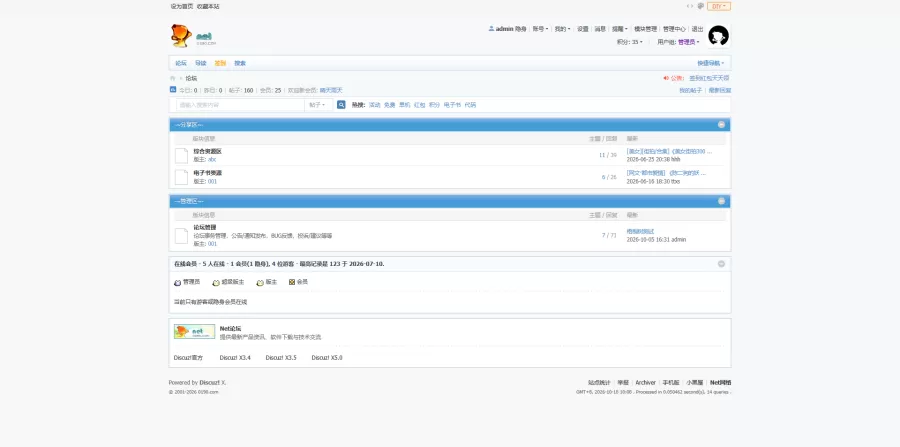Collapse the online members panel
The image size is (900, 447).
[721, 264]
